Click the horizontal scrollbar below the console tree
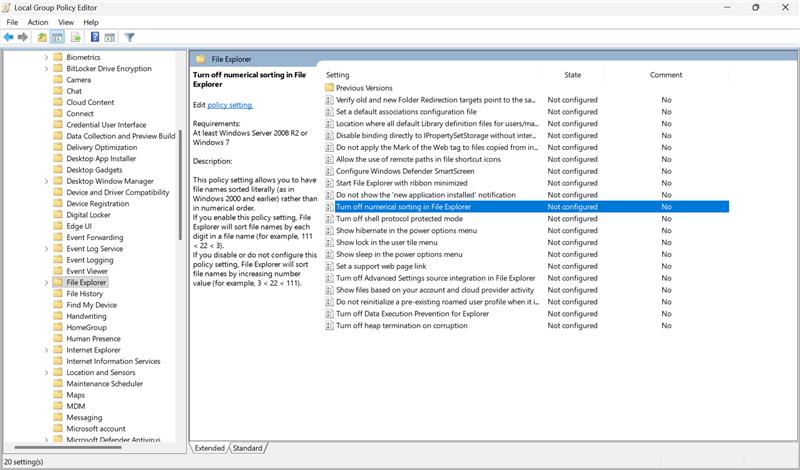Screen dimensions: 800x470 pyautogui.click(x=68, y=448)
